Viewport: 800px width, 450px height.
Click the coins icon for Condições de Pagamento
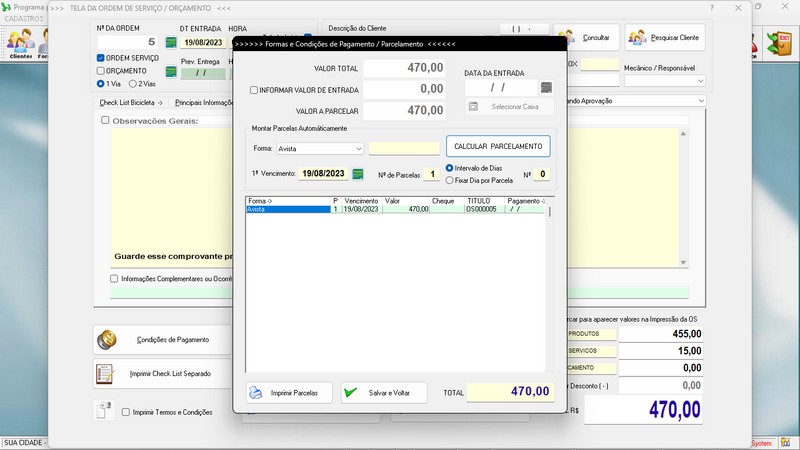tap(106, 340)
